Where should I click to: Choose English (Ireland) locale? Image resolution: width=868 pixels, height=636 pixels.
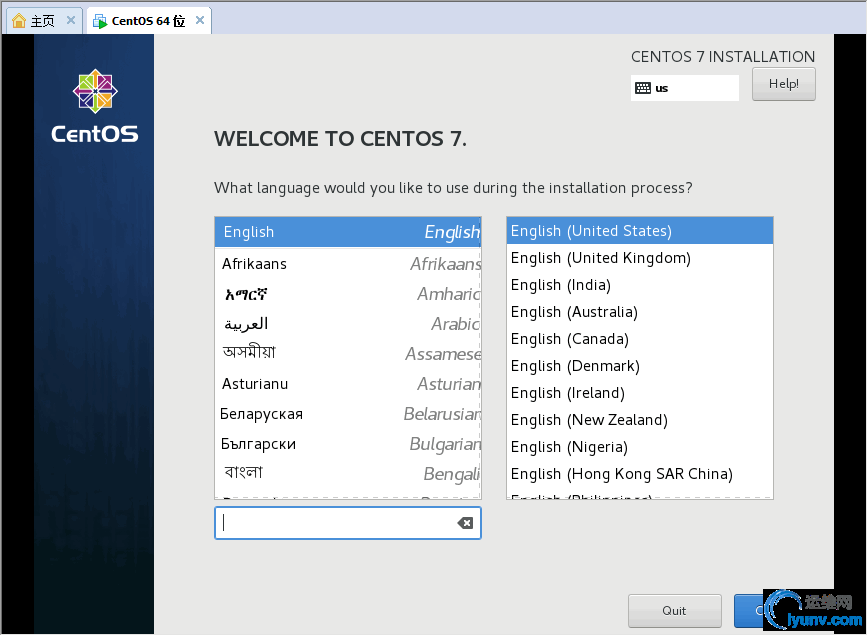click(639, 393)
